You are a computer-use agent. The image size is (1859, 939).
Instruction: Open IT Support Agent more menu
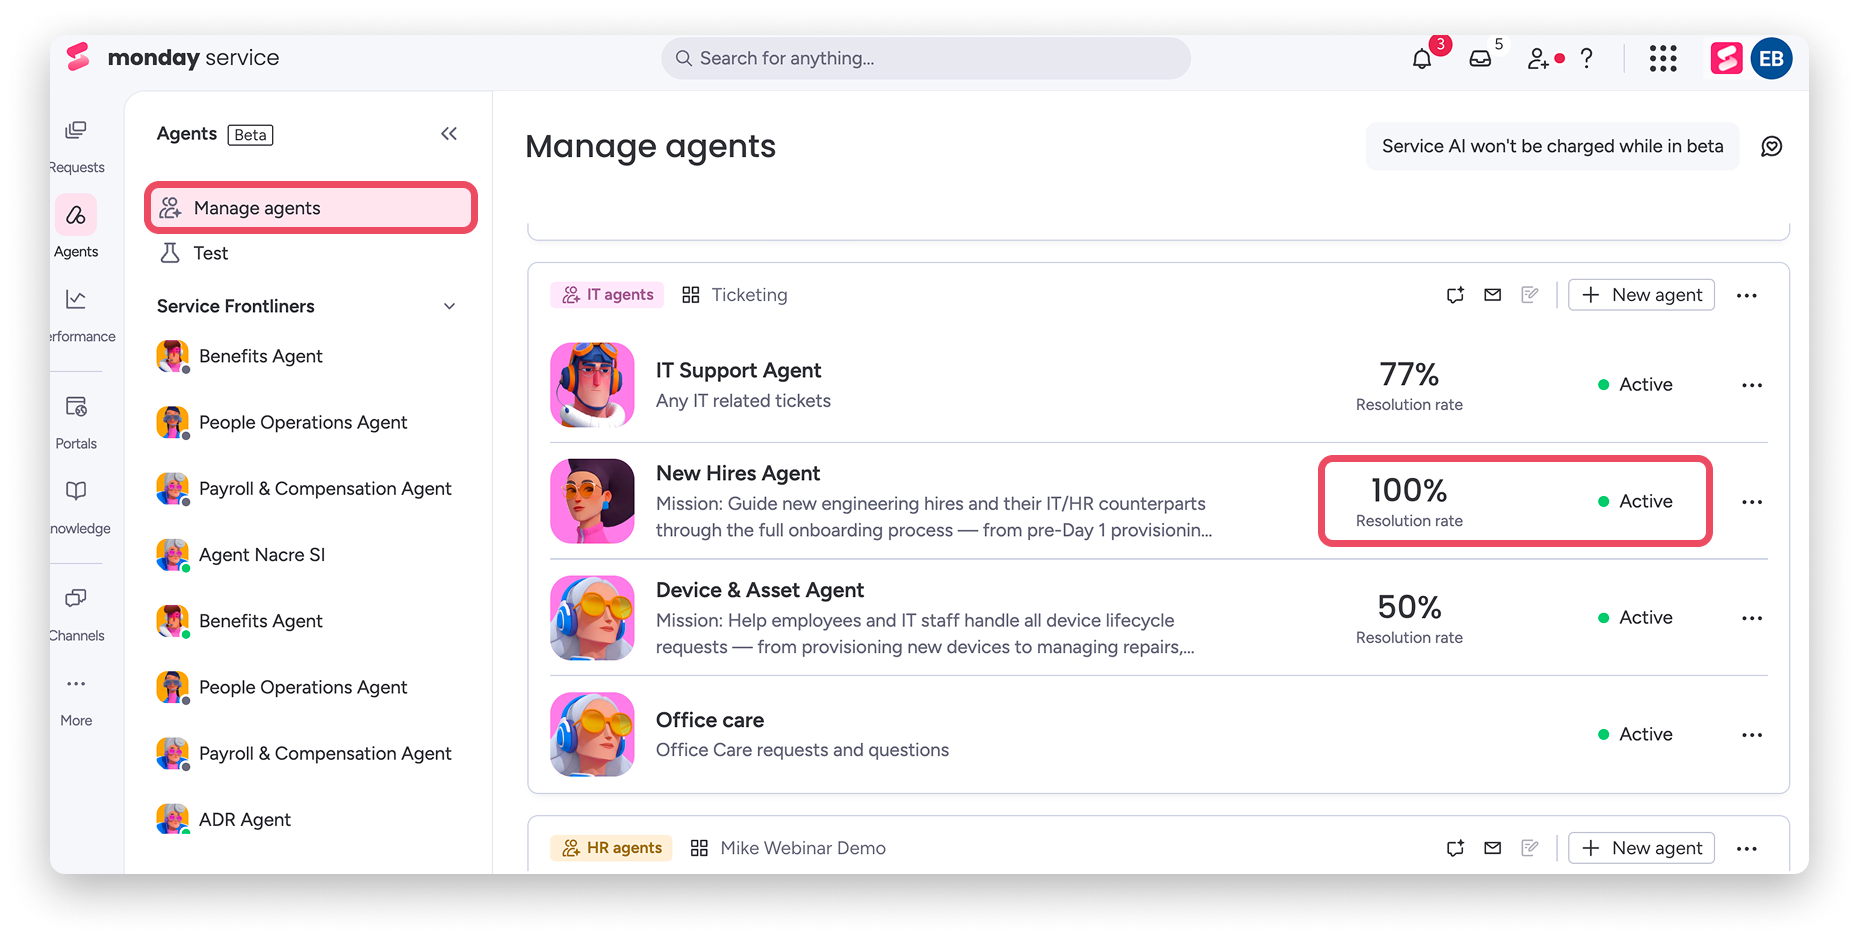1752,385
